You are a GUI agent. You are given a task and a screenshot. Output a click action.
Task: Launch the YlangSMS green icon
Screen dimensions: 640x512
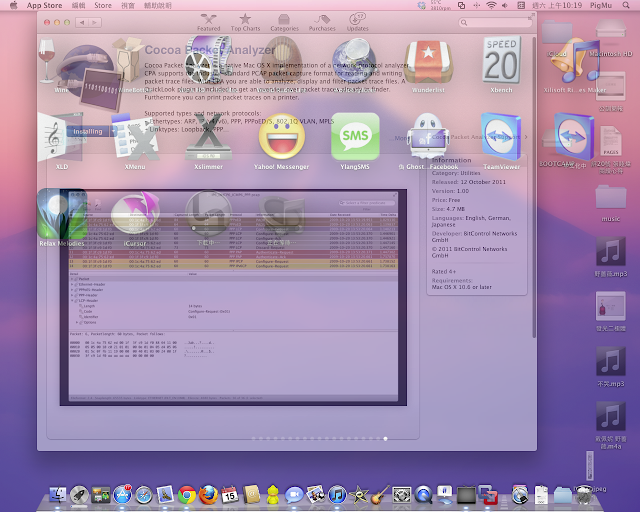click(355, 136)
